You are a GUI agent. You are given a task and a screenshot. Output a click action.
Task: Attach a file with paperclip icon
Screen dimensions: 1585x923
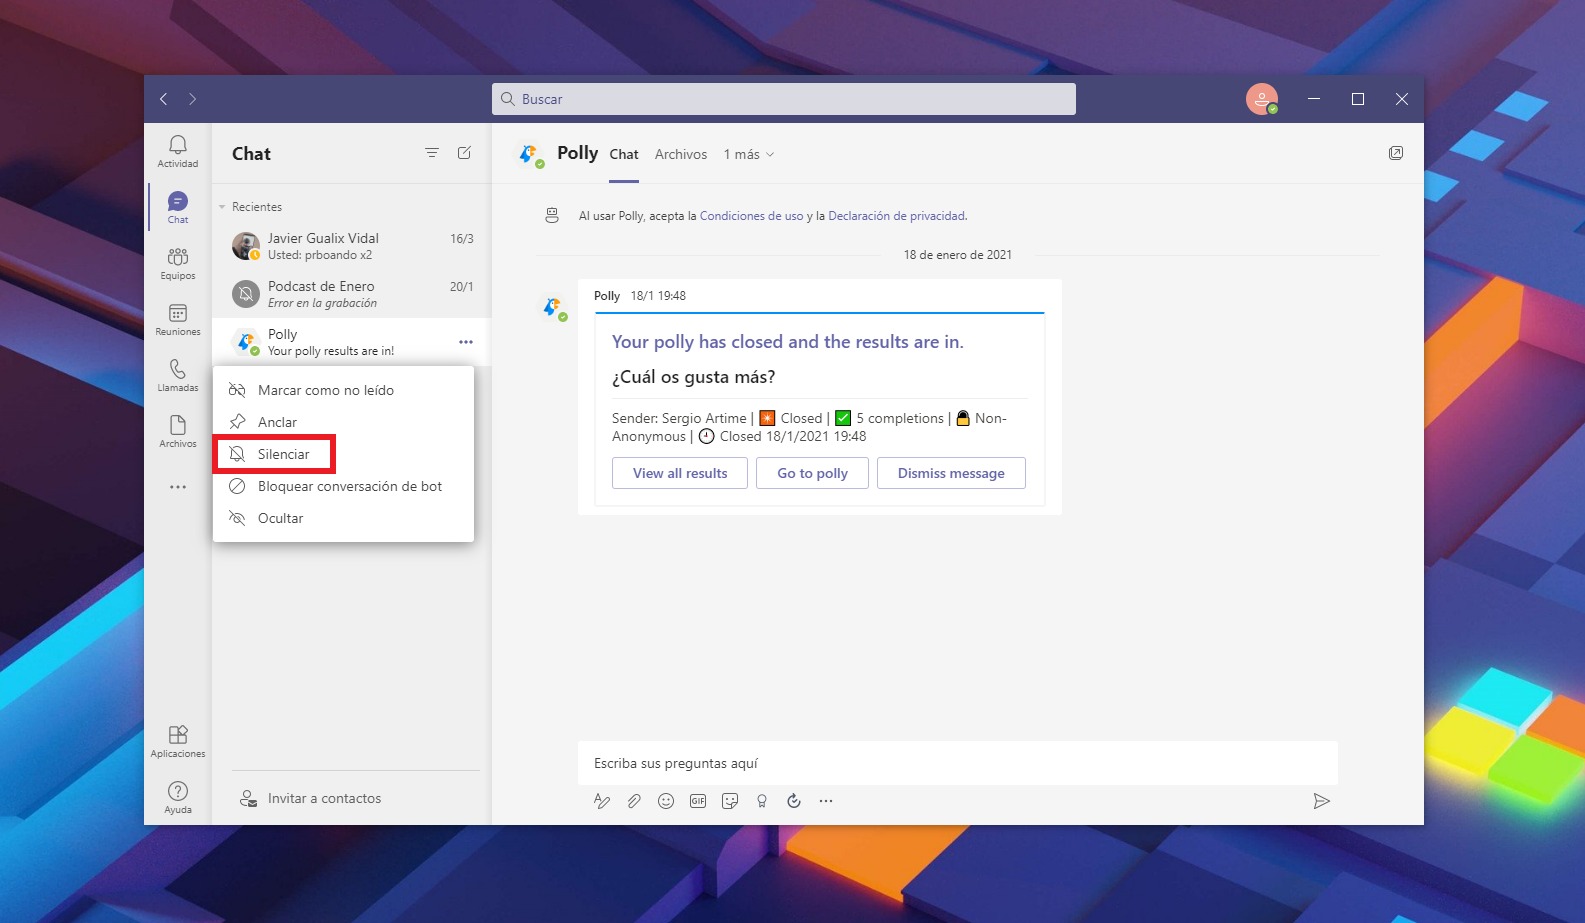pos(634,801)
